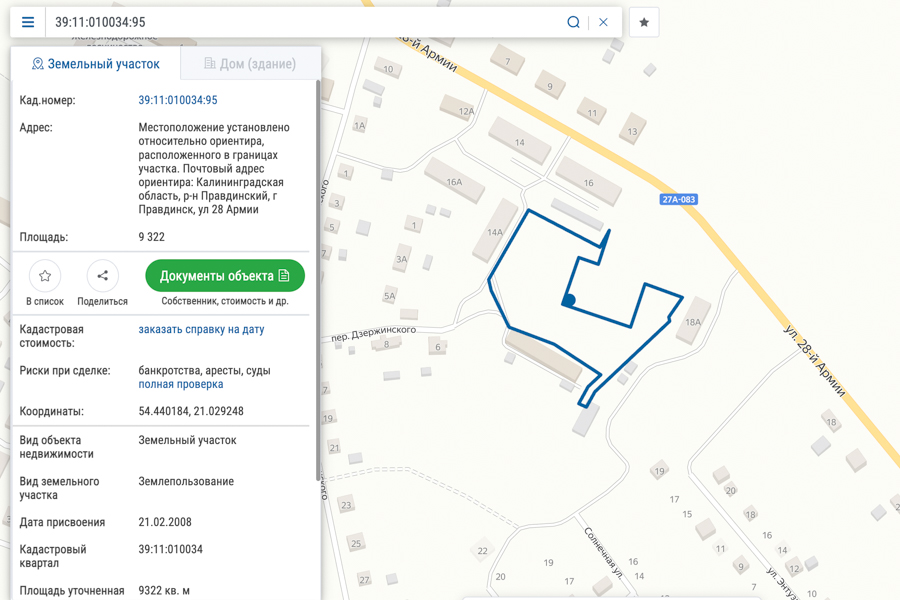This screenshot has width=900, height=600.
Task: Click the Собственник, стоимость и др. caption
Action: (225, 301)
